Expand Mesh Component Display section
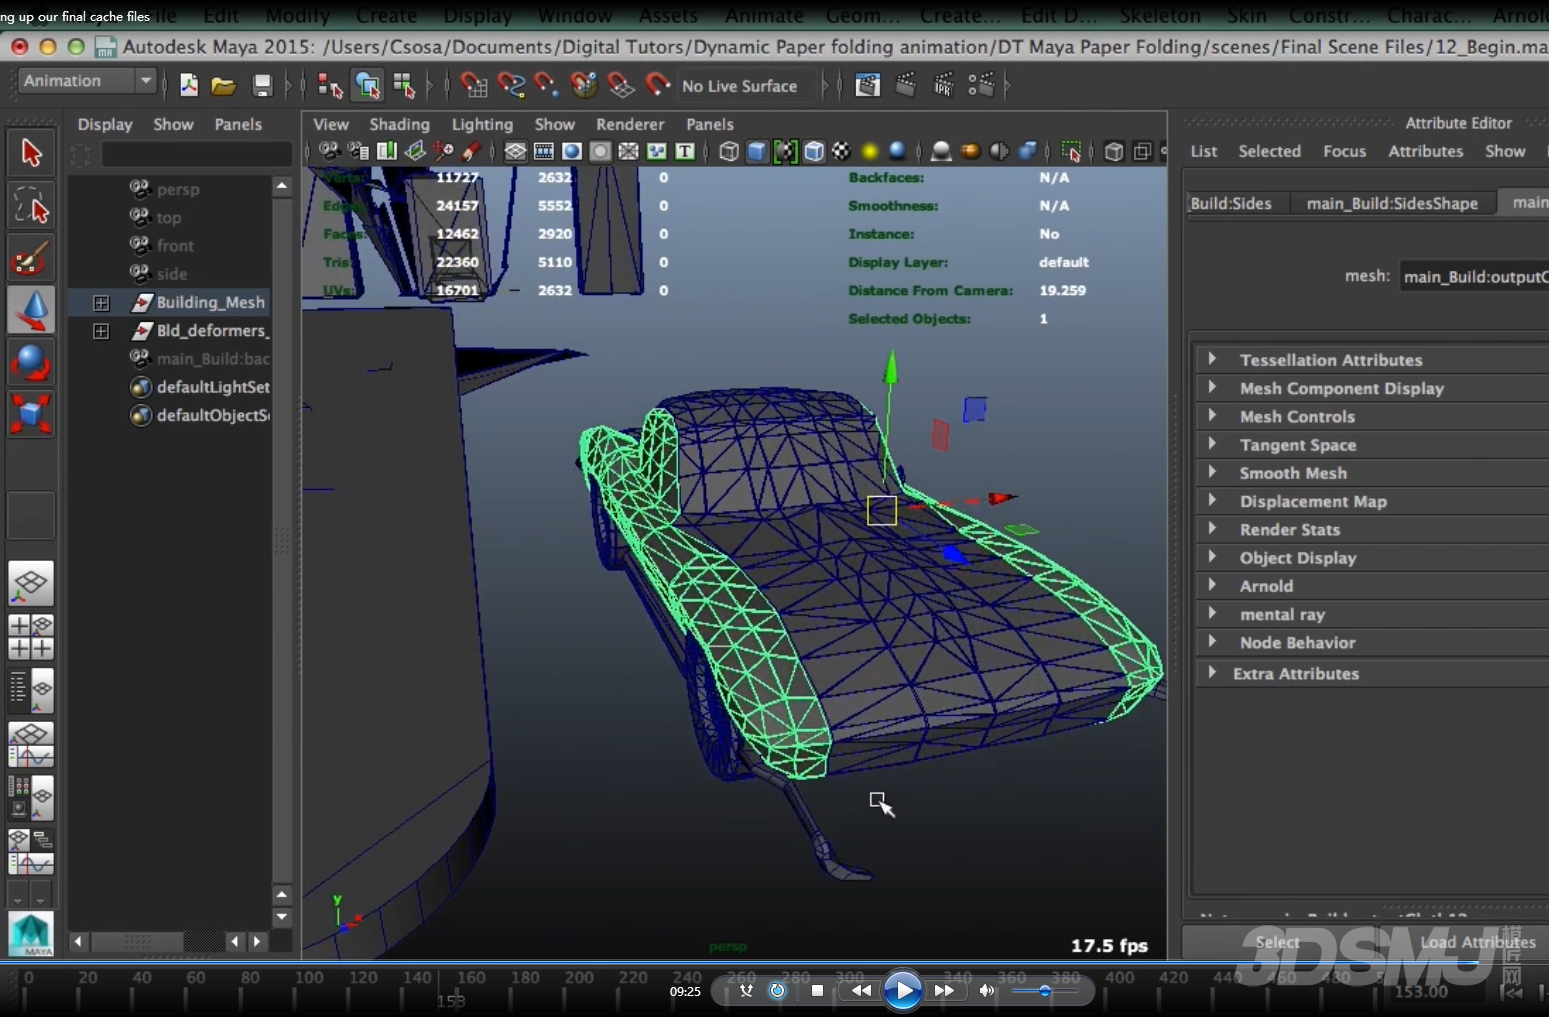1549x1017 pixels. coord(1212,387)
